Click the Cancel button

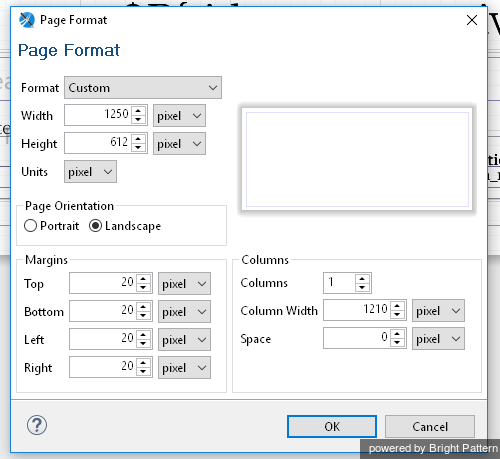pyautogui.click(x=430, y=427)
